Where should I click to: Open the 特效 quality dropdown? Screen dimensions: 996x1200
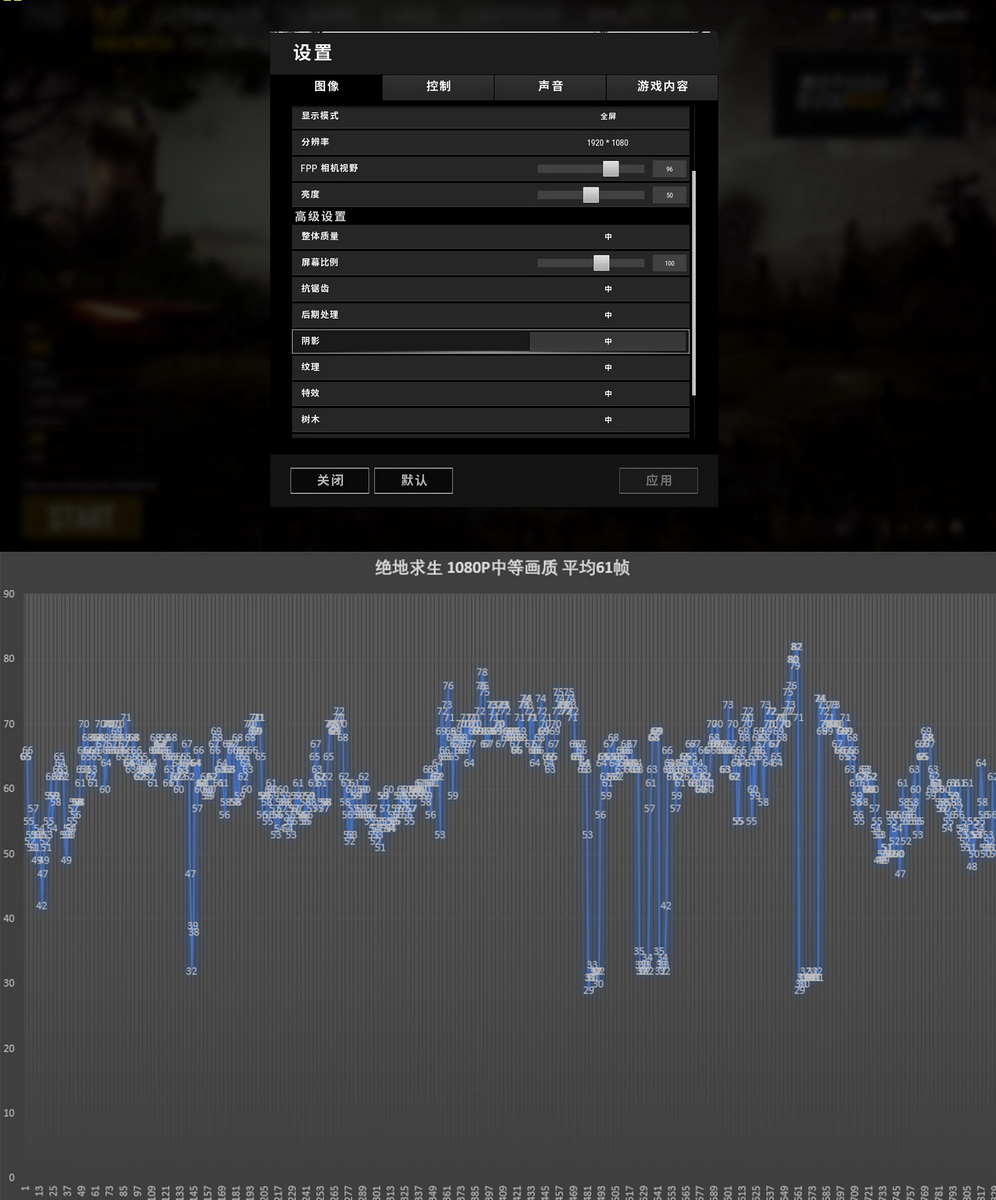click(608, 394)
